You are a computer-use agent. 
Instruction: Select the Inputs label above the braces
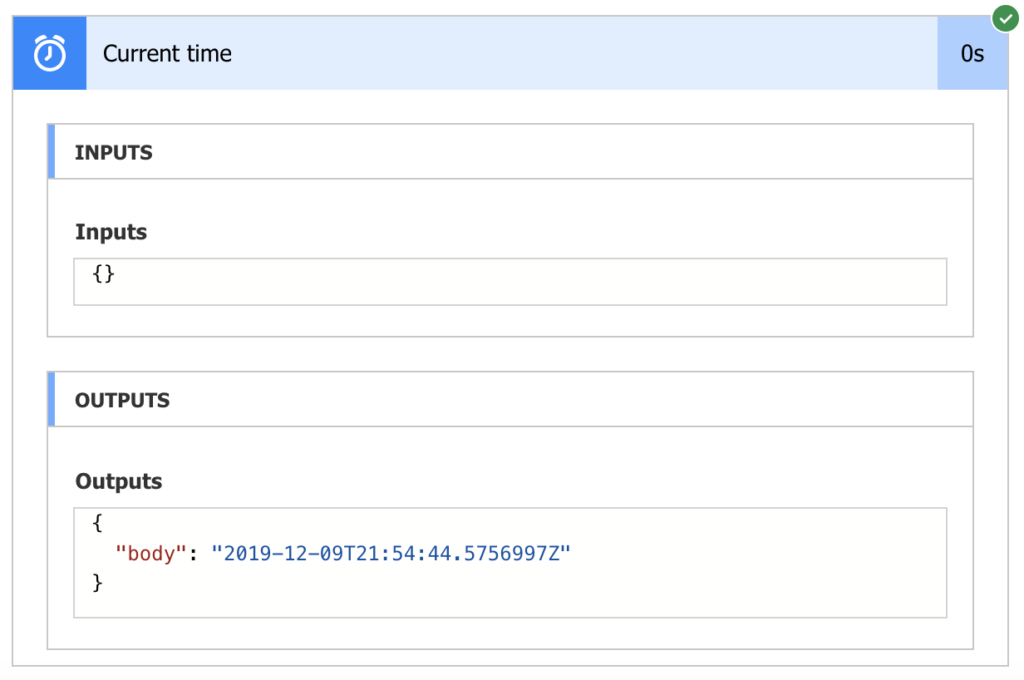(110, 231)
